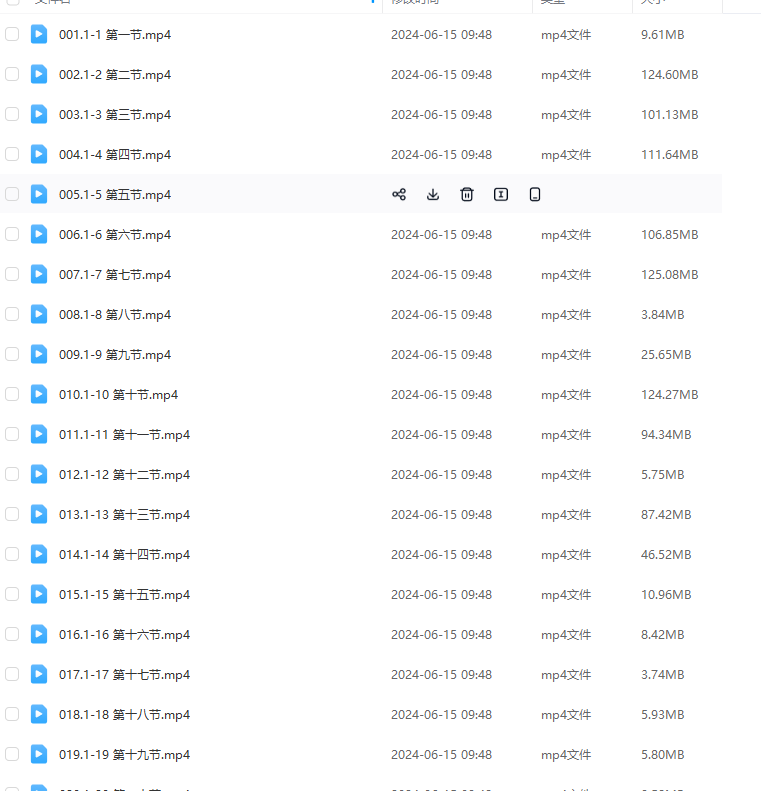Check the box next to 012.1-12 第十二节.mp4
The height and width of the screenshot is (791, 761).
click(12, 475)
